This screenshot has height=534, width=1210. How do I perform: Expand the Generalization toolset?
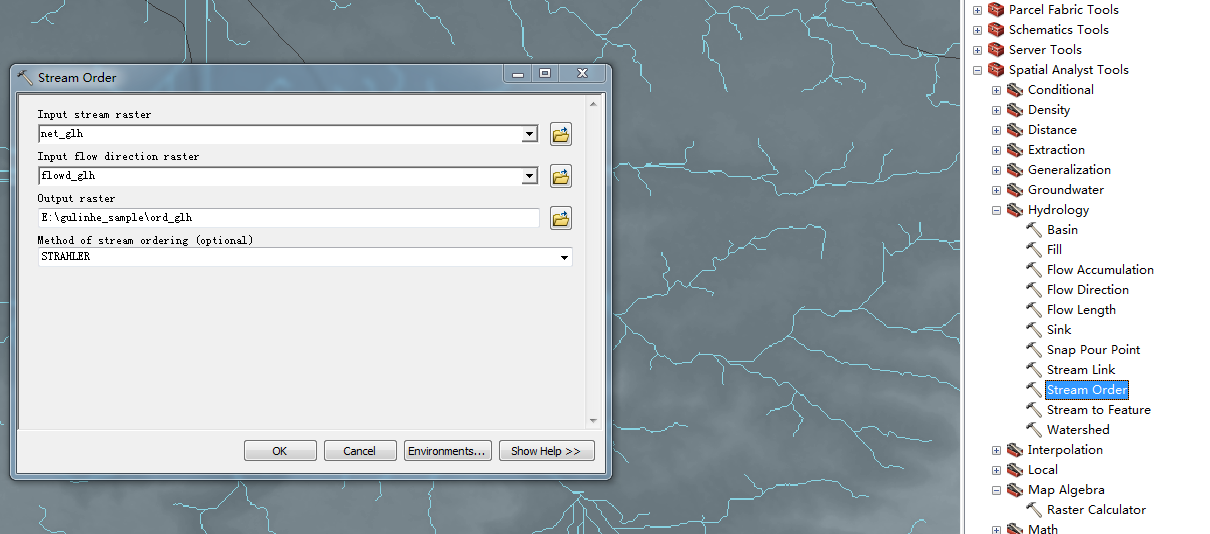[996, 170]
